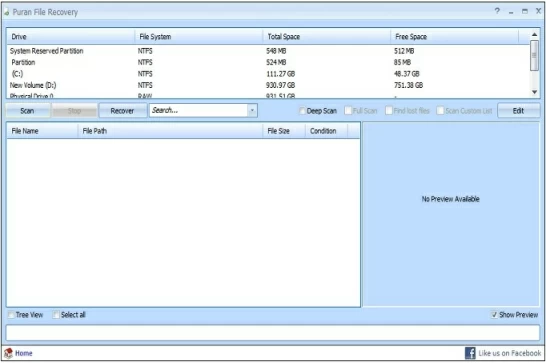Check the Select all checkbox
Image resolution: width=546 pixels, height=363 pixels.
click(56, 315)
